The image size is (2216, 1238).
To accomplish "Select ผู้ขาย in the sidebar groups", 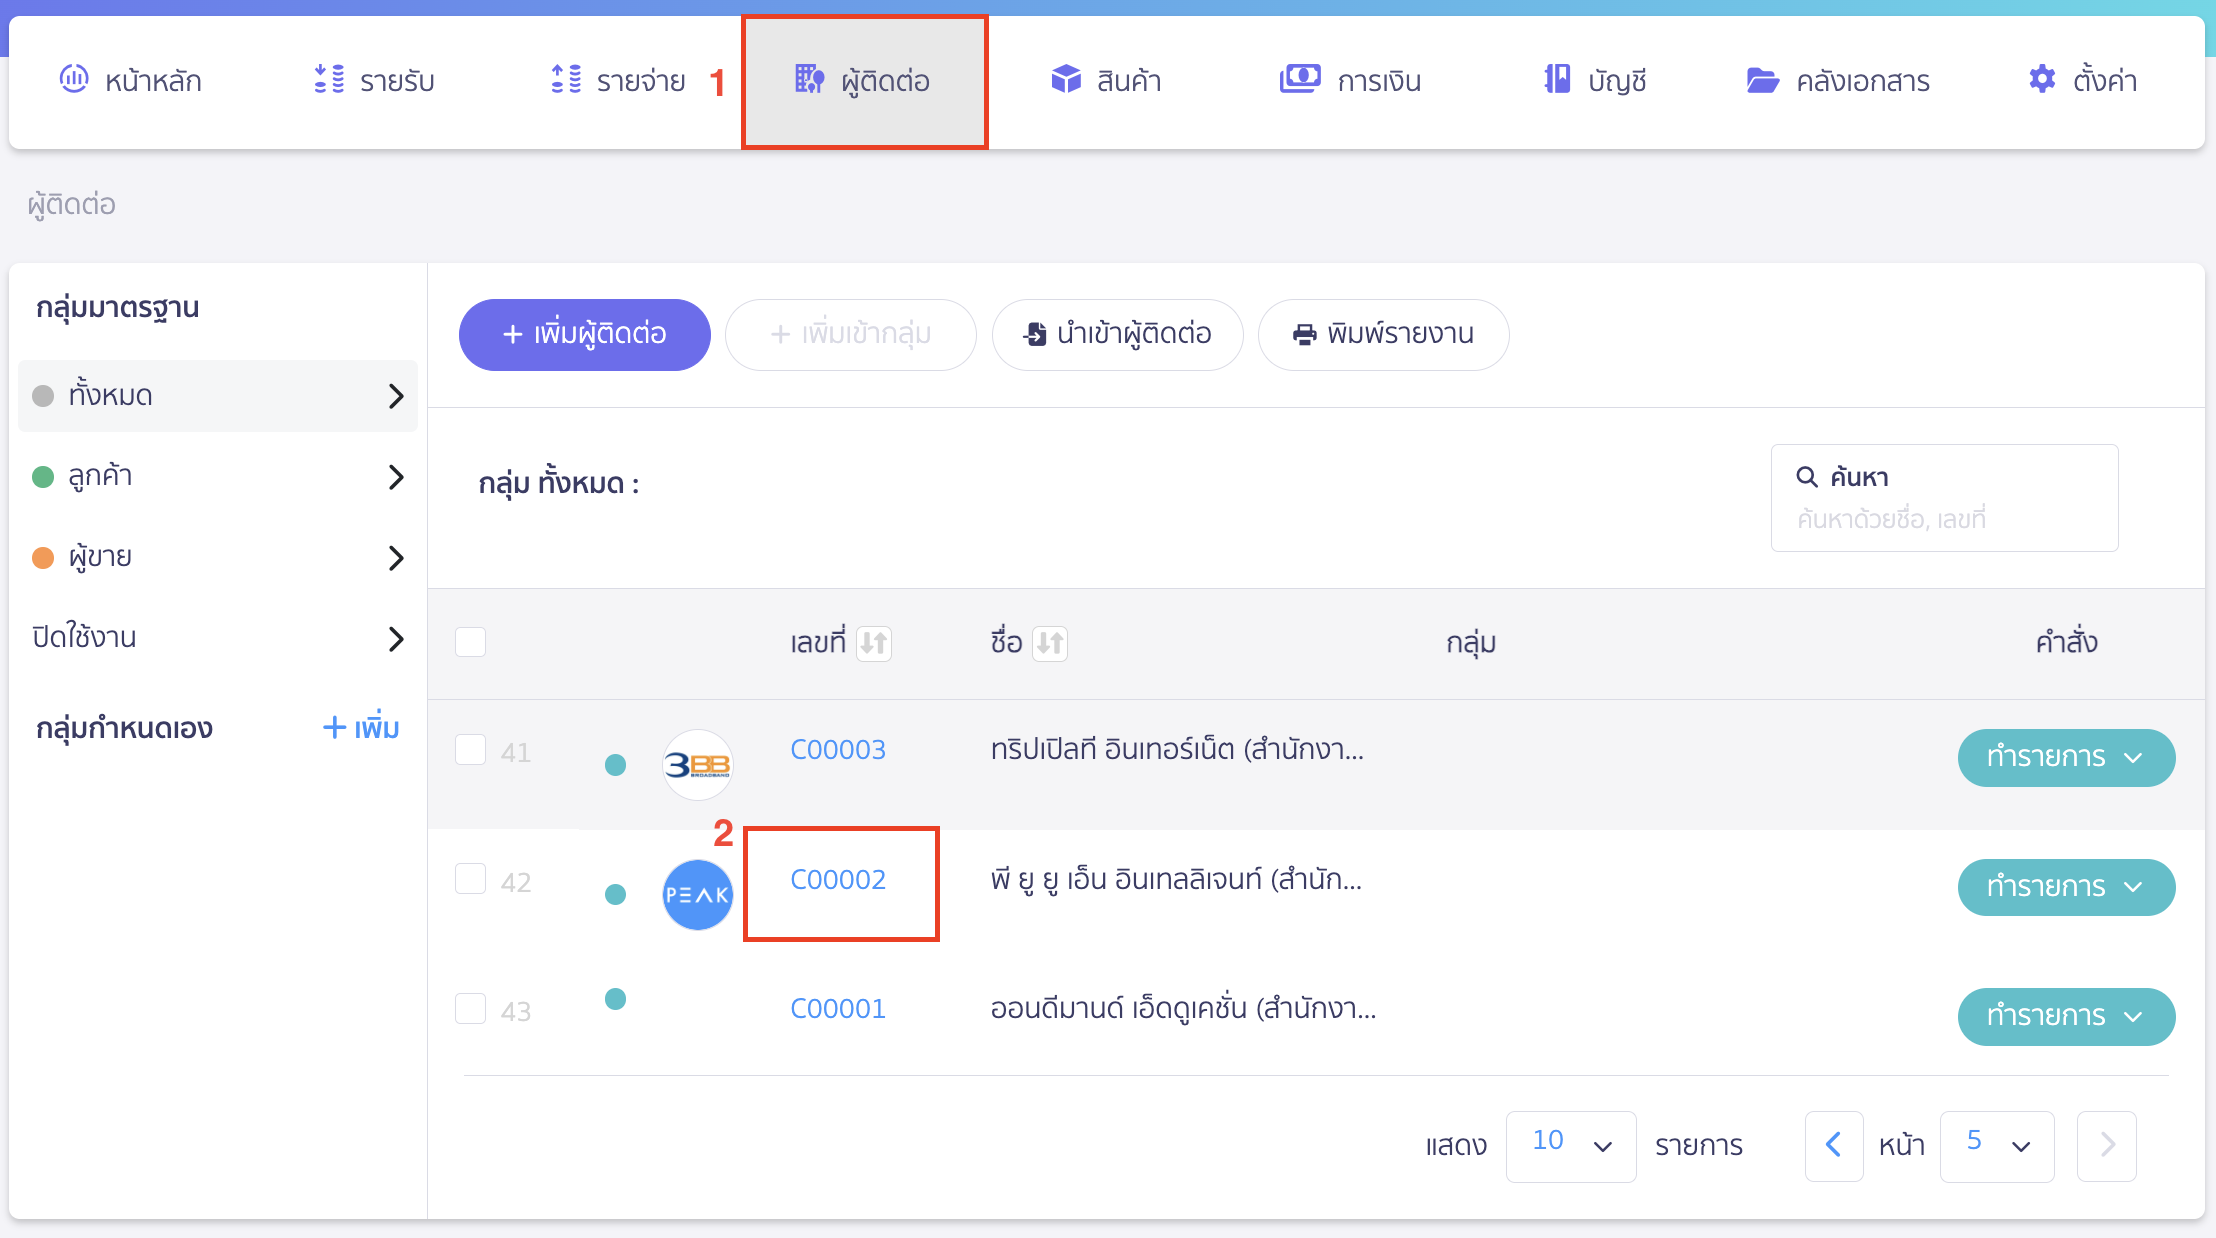I will coord(100,556).
